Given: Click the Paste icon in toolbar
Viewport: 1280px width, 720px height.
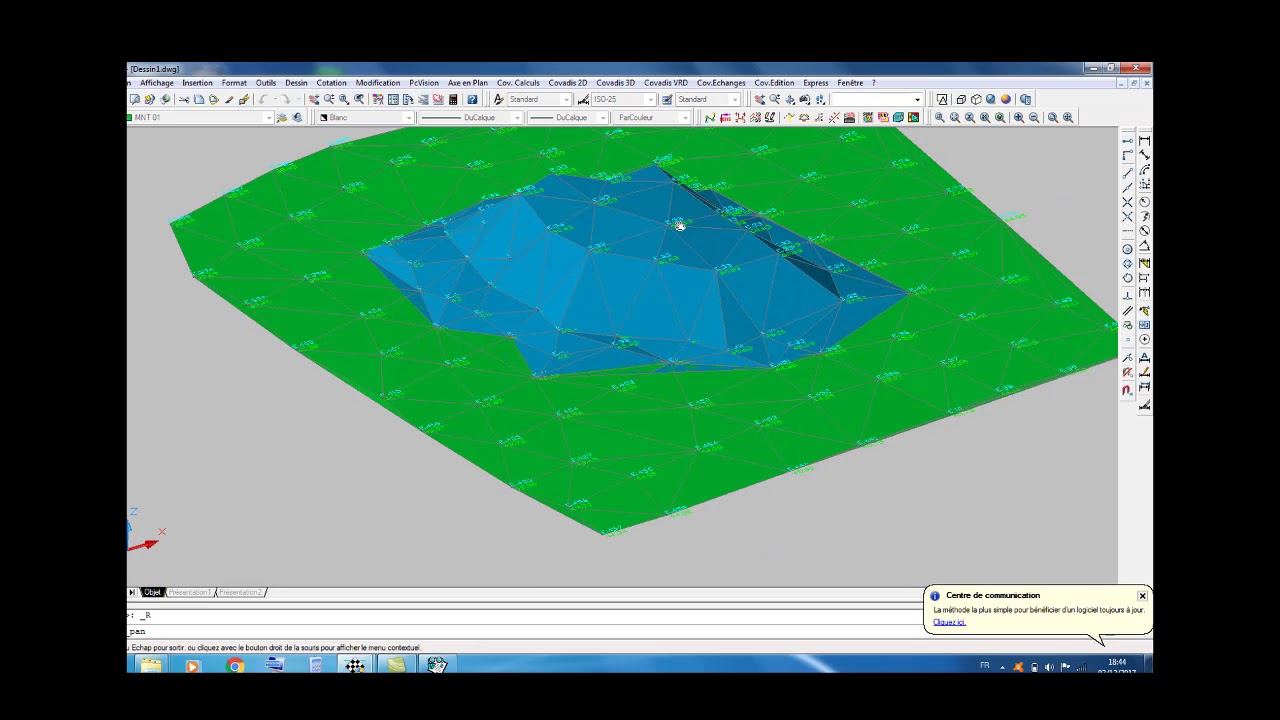Looking at the screenshot, I should tap(214, 99).
